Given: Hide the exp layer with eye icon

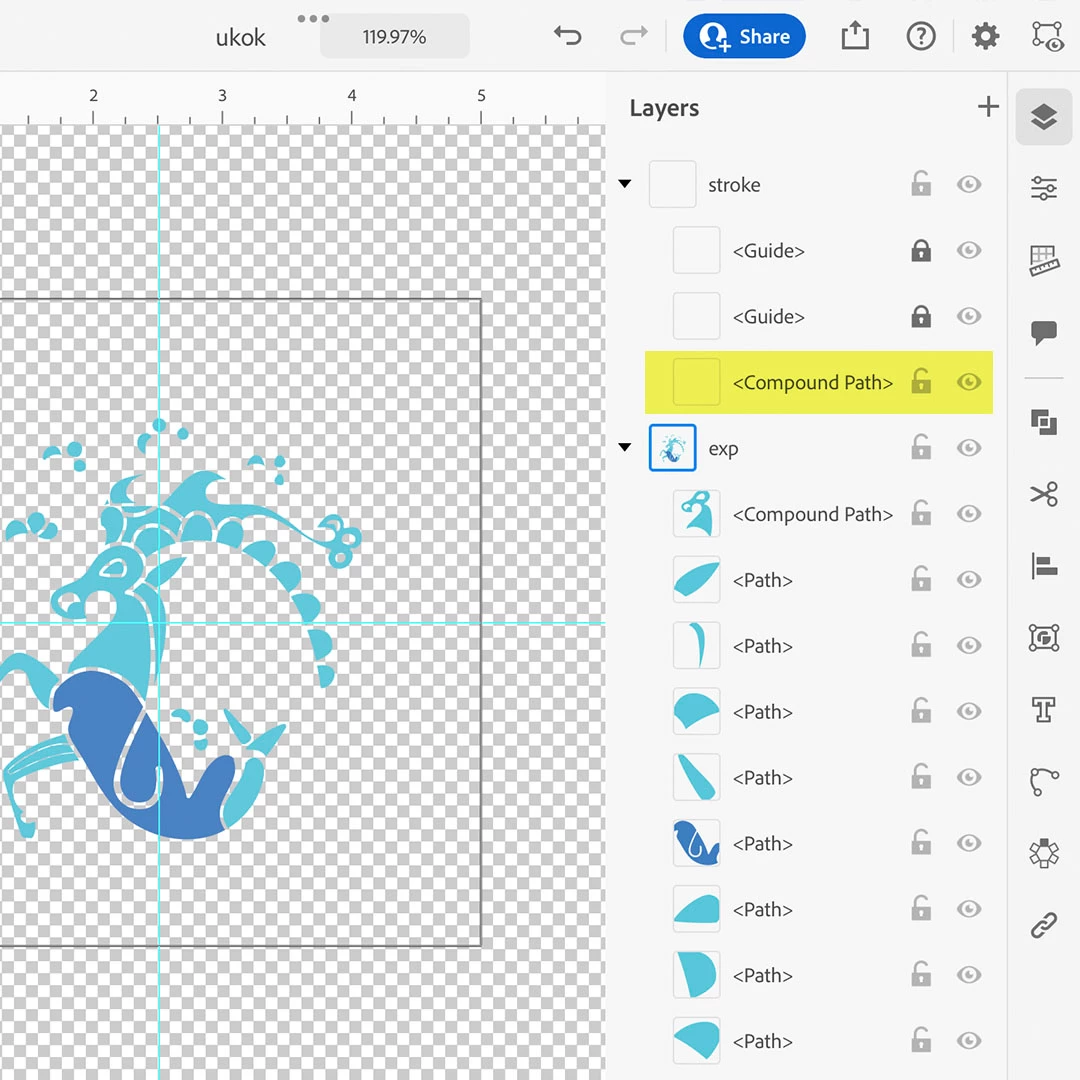Looking at the screenshot, I should click(x=968, y=448).
